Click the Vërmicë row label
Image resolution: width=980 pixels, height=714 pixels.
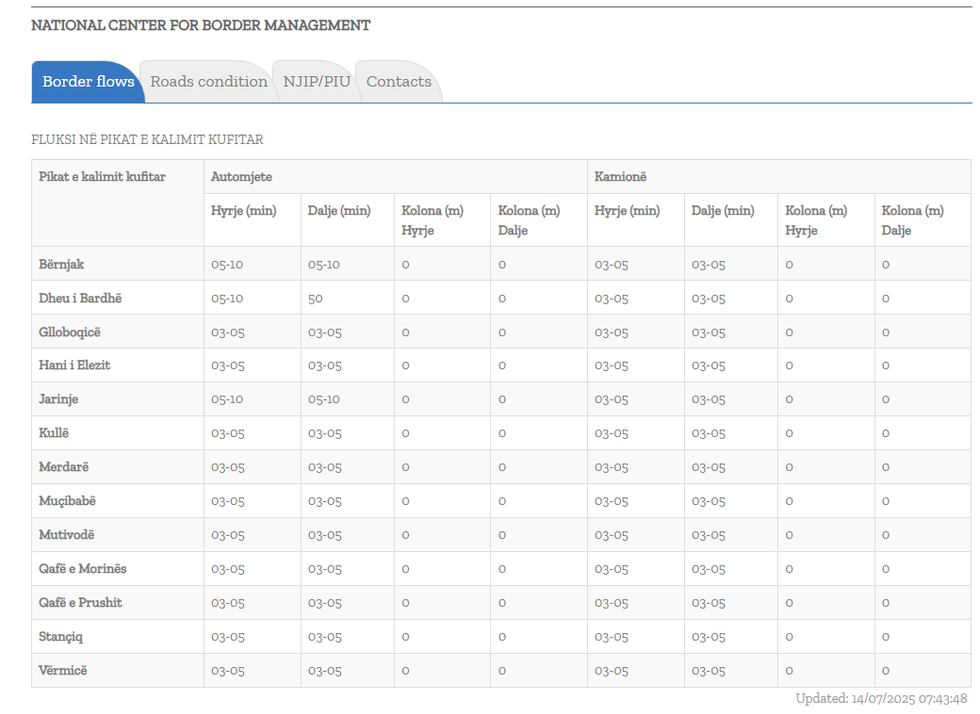(63, 670)
